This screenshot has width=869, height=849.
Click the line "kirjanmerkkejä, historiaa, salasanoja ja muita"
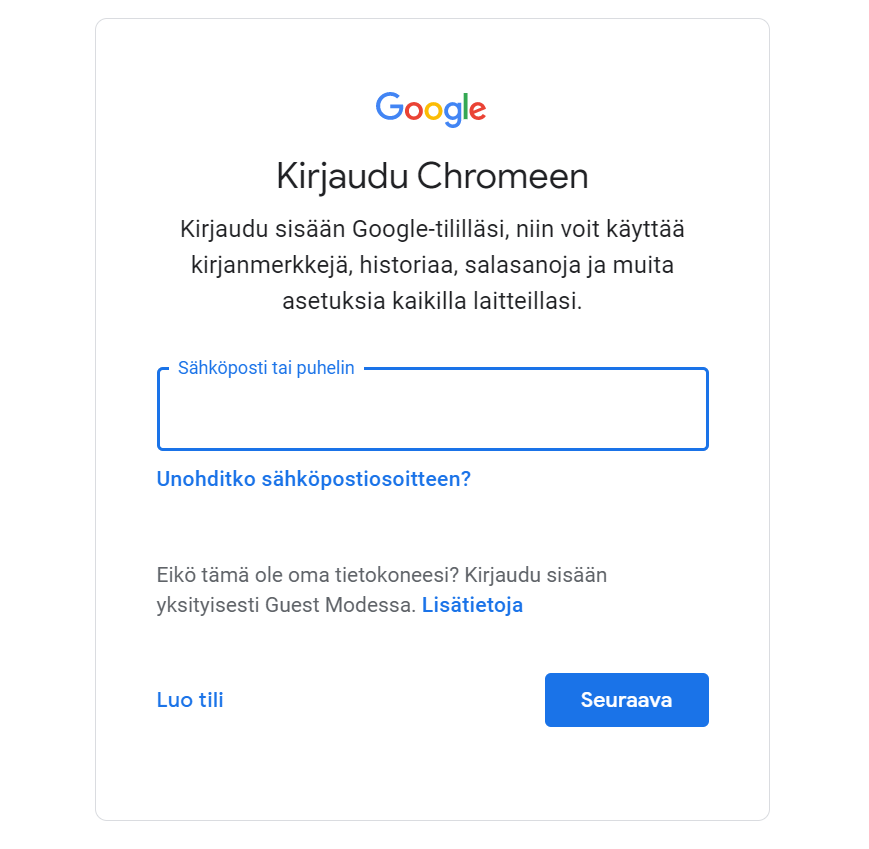pos(432,265)
